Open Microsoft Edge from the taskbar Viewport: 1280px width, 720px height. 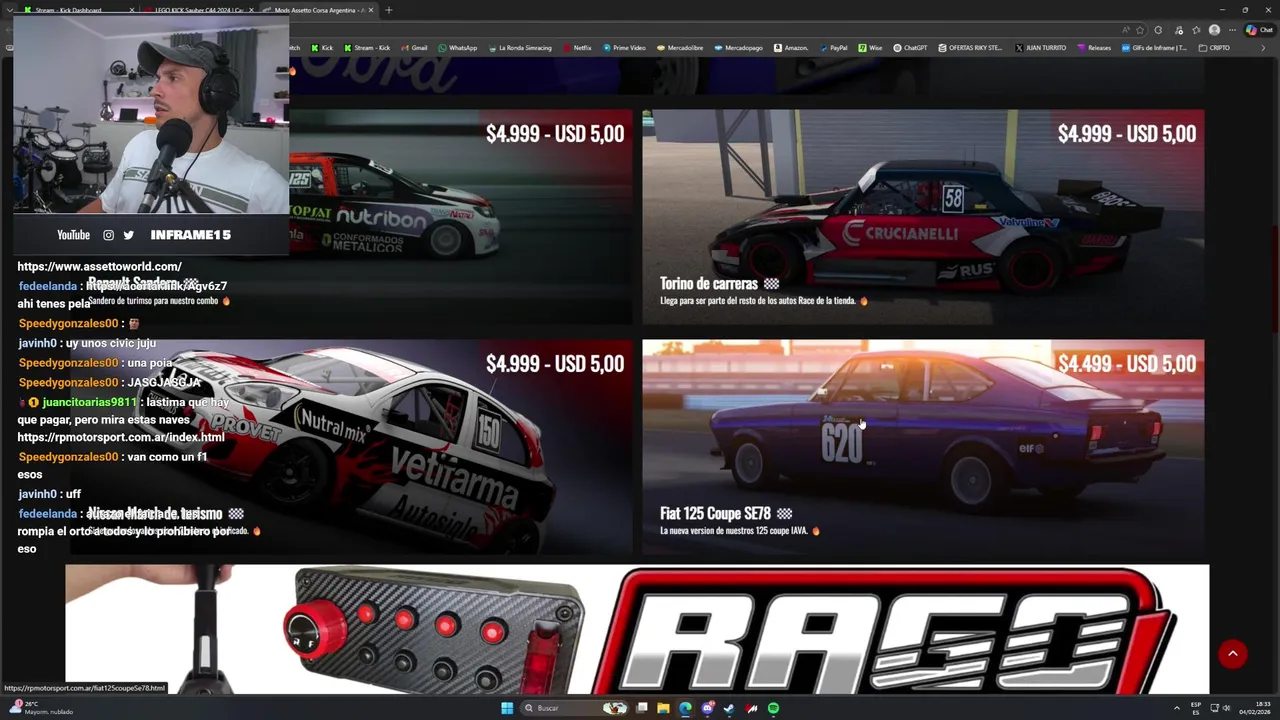pos(685,708)
